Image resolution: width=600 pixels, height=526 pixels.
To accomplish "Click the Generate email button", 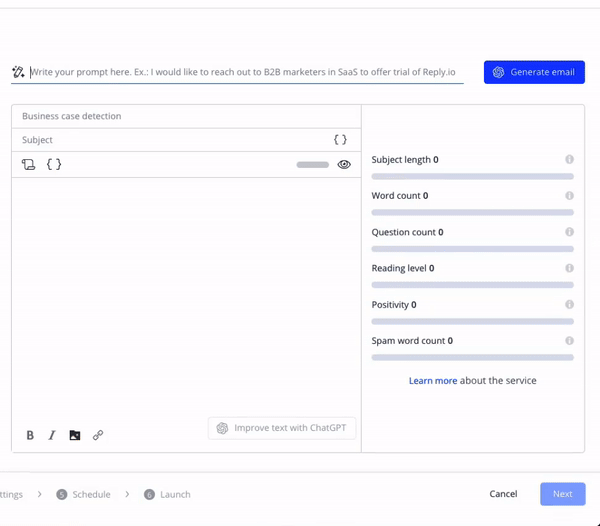I will (x=534, y=72).
